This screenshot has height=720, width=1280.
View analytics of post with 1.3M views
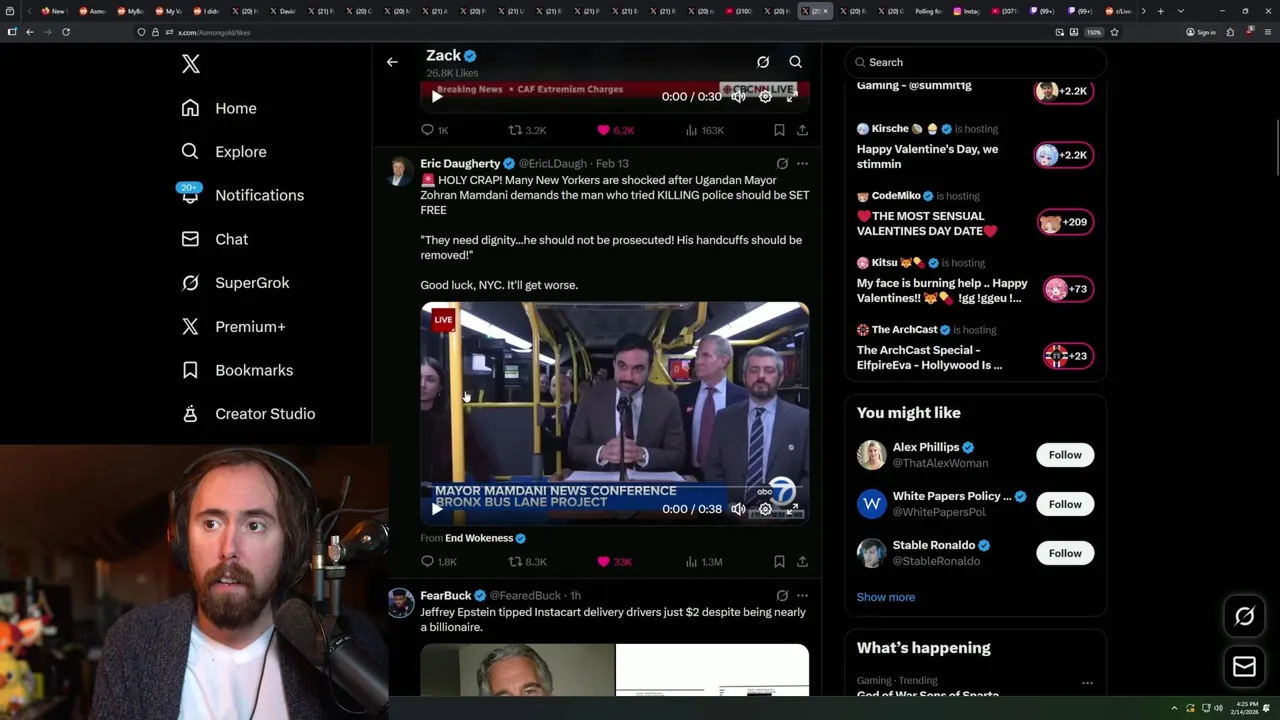703,562
